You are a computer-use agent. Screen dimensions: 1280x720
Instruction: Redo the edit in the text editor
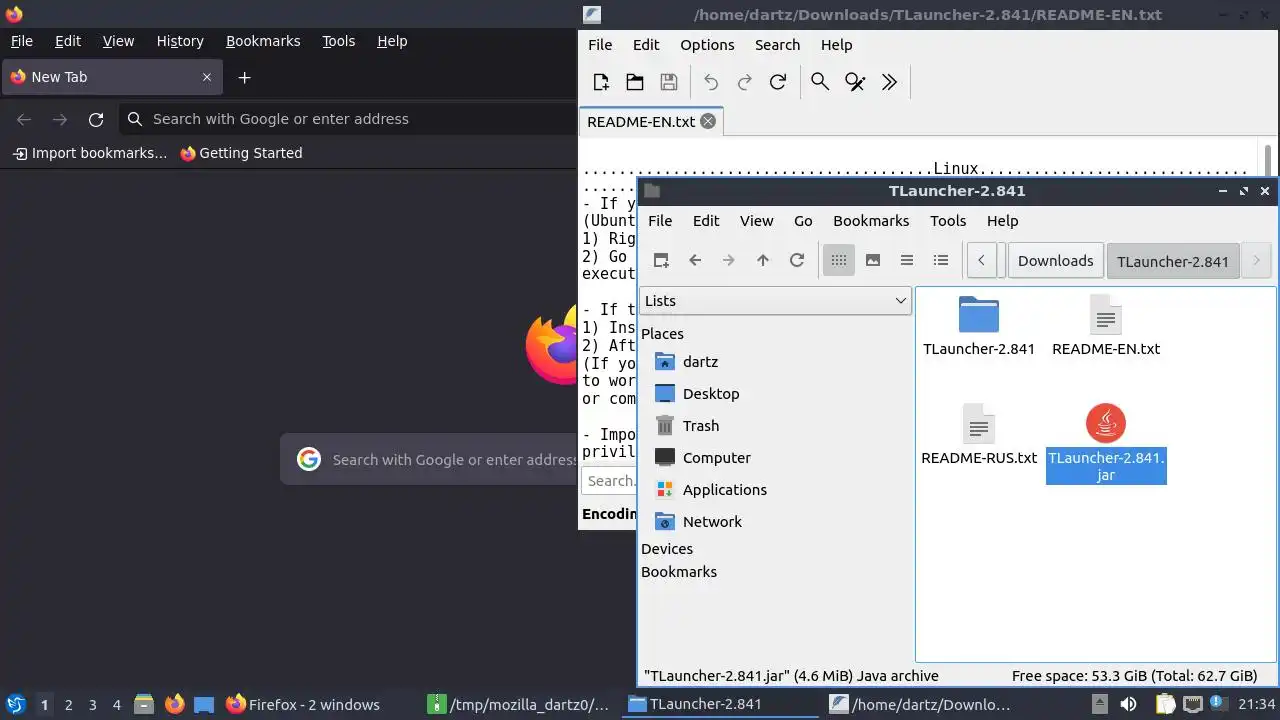point(744,82)
